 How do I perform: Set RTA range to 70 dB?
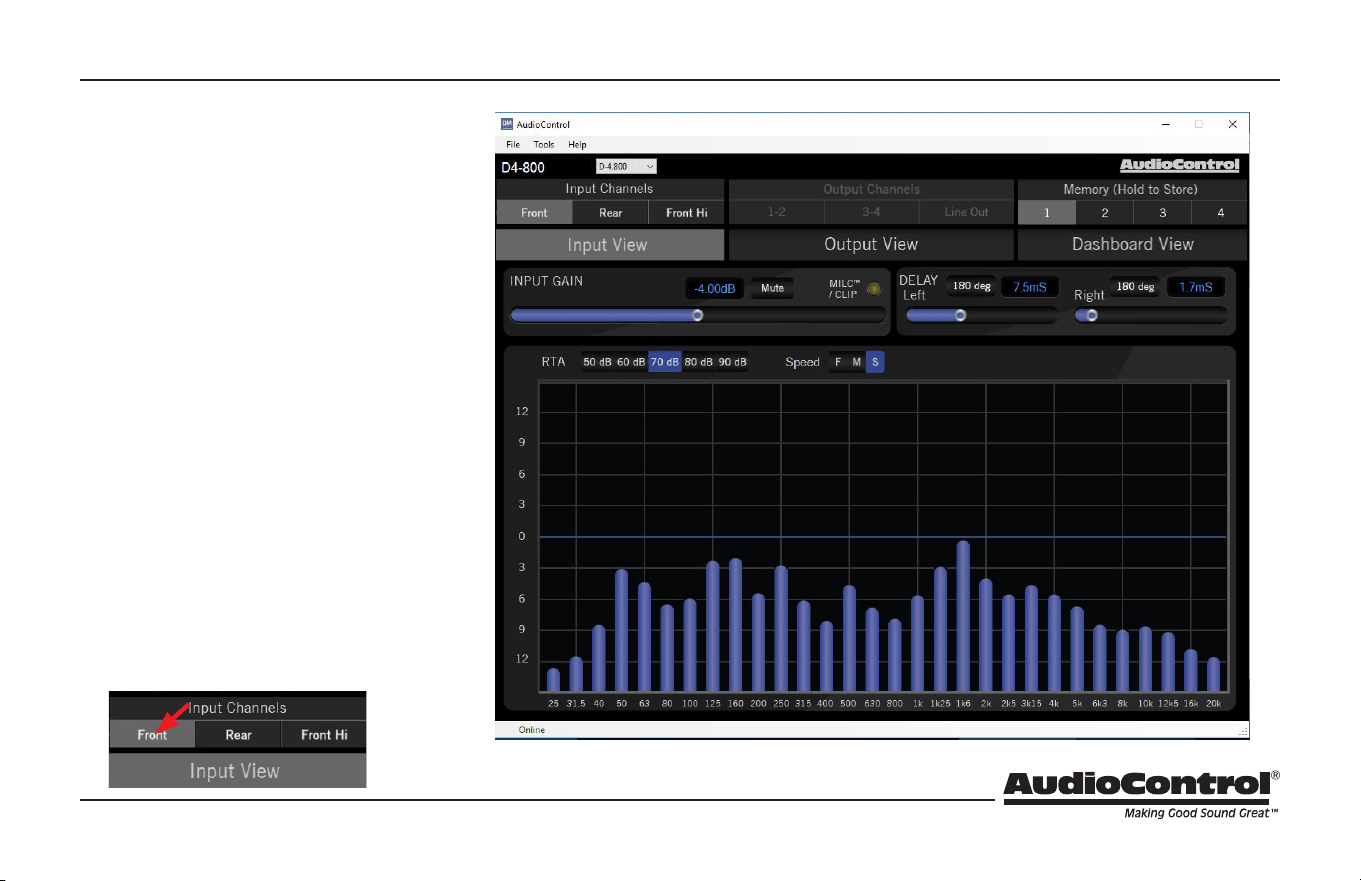pyautogui.click(x=665, y=362)
